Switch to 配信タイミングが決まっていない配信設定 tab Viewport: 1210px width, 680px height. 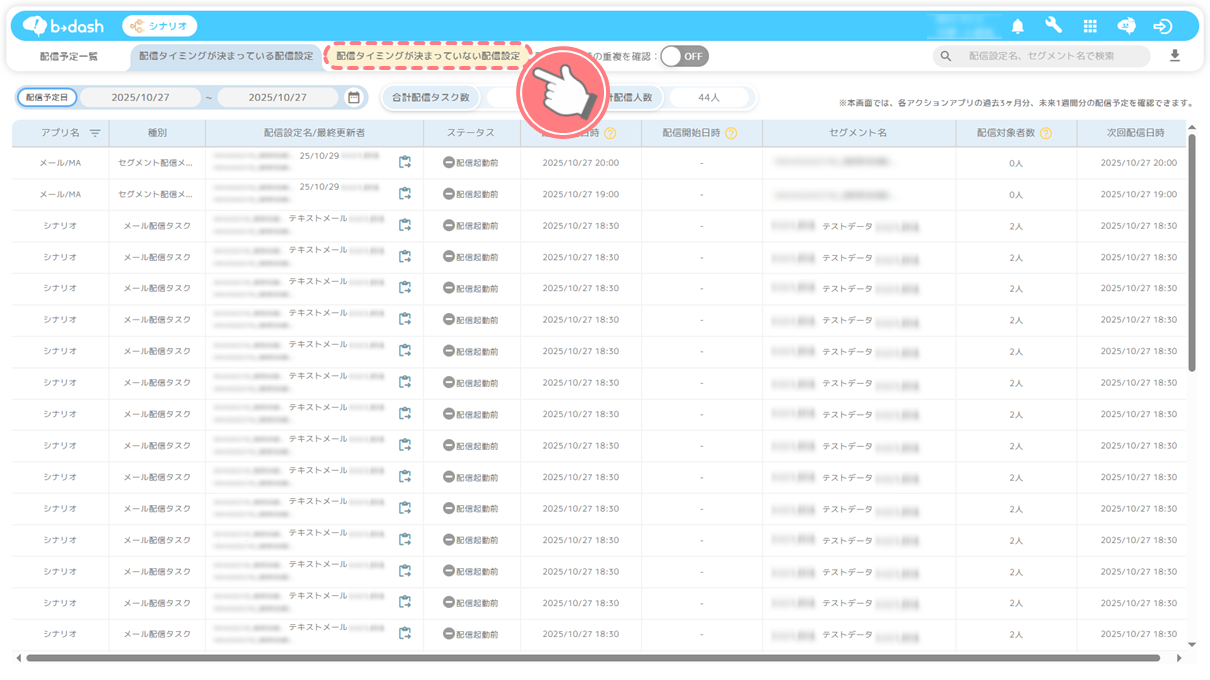click(427, 56)
